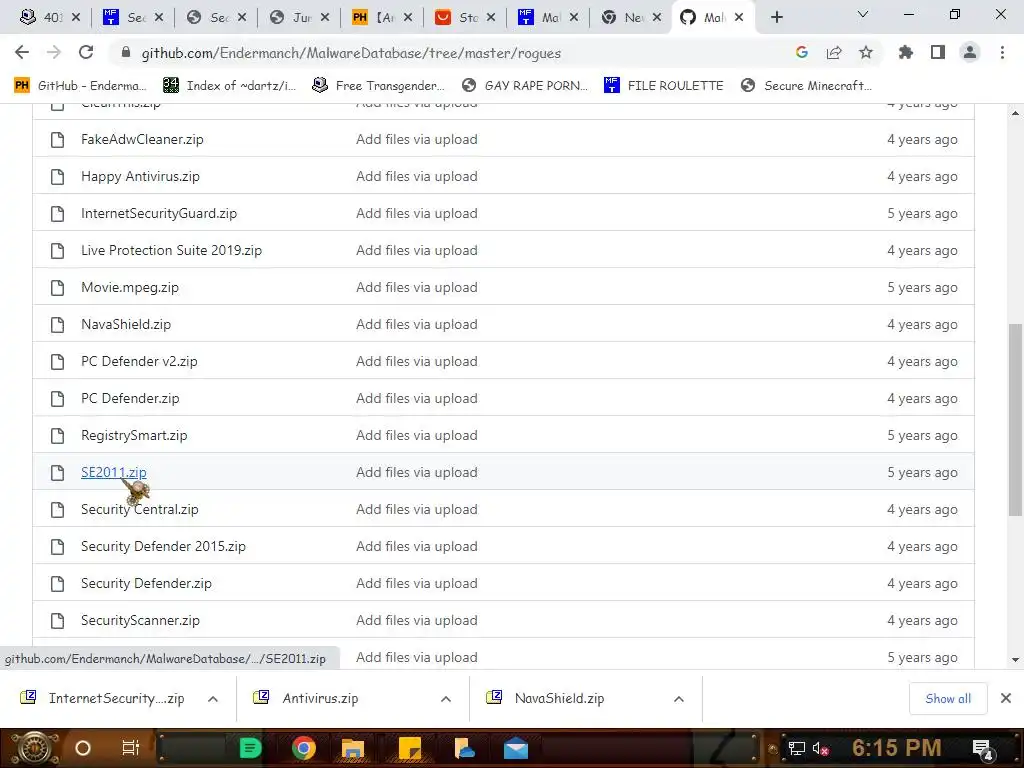Open the Extensions puzzle icon
1024x768 pixels.
coord(906,52)
